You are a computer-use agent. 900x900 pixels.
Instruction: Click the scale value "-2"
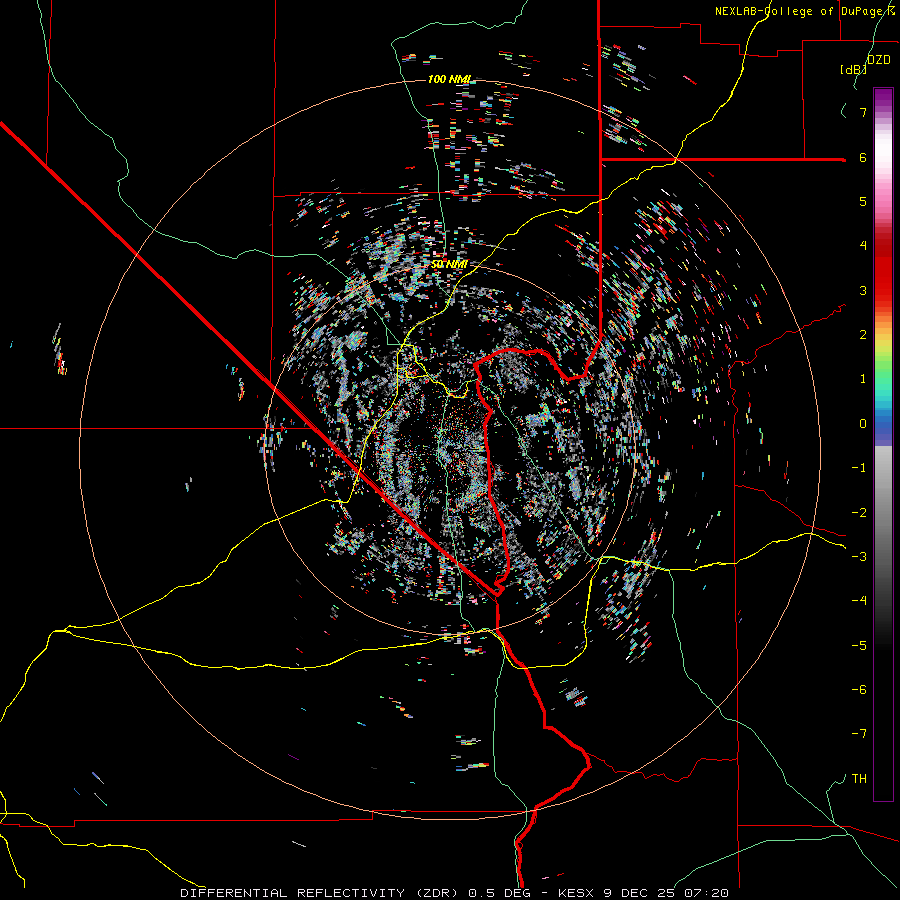859,512
